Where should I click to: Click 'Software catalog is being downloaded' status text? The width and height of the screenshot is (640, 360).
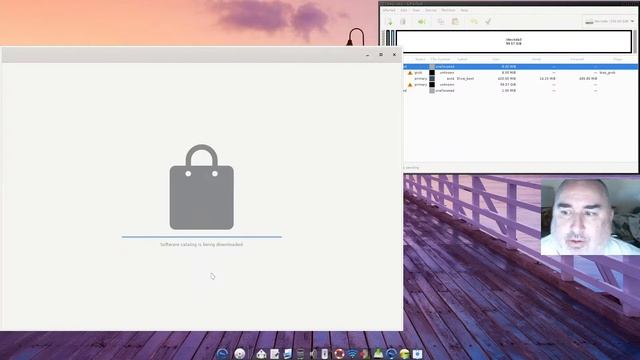(x=202, y=244)
